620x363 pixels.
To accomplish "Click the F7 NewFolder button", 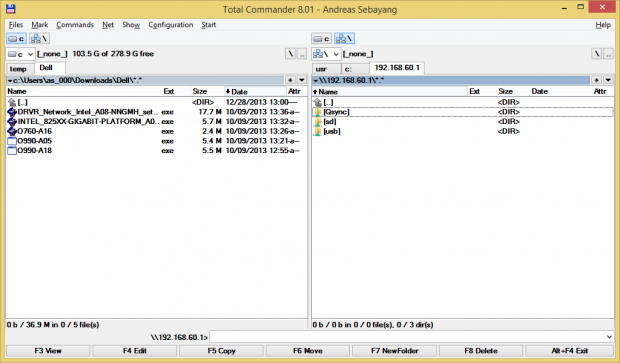I will tap(395, 351).
